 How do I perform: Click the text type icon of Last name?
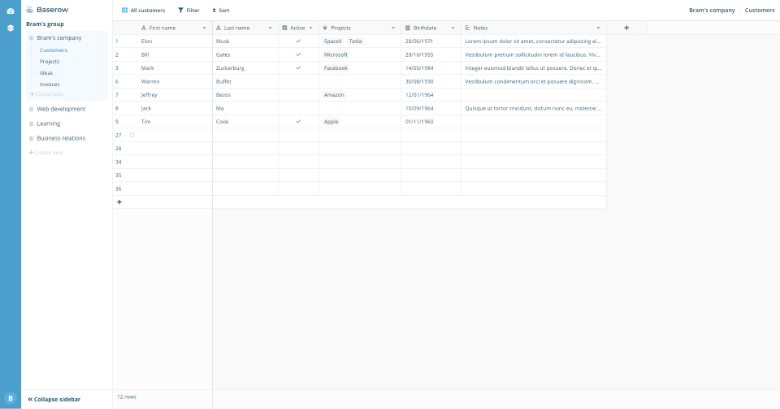point(218,28)
